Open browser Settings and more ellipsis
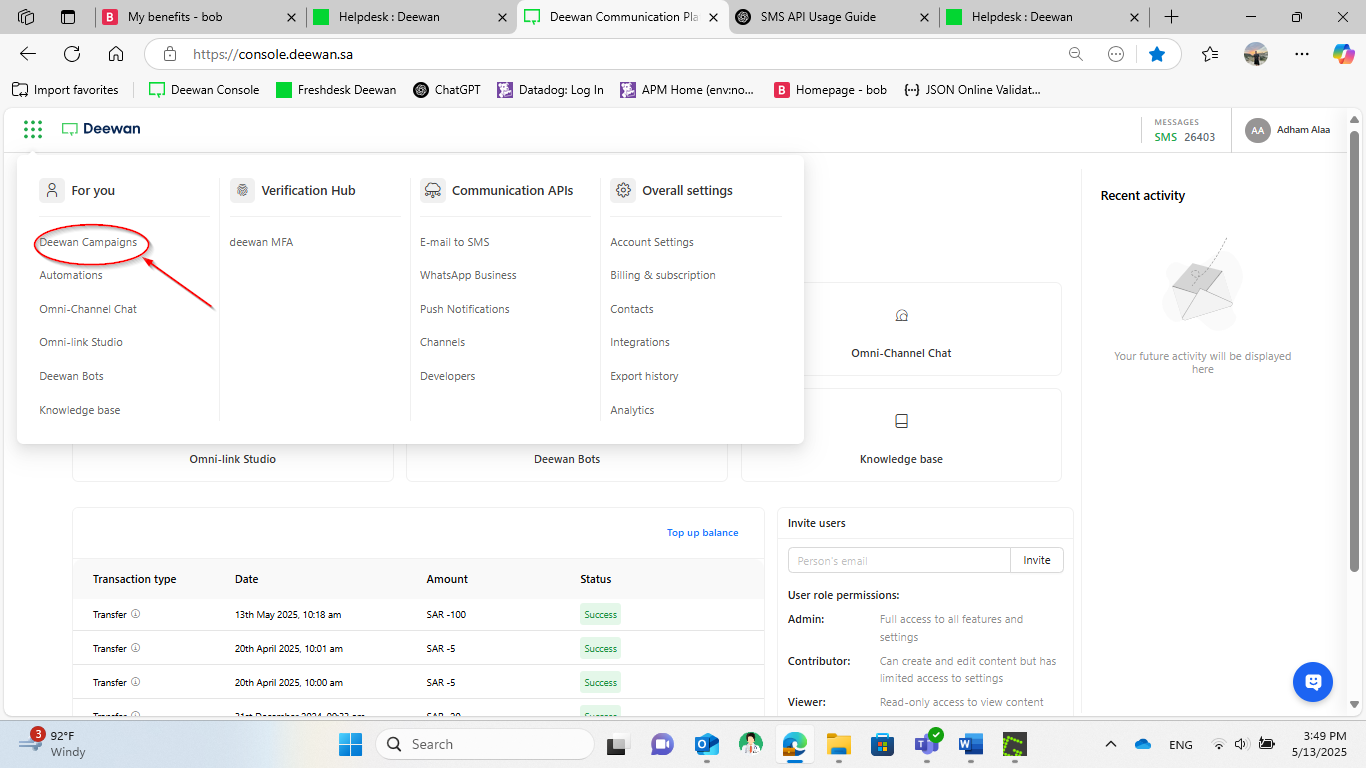Image resolution: width=1366 pixels, height=768 pixels. tap(1302, 54)
